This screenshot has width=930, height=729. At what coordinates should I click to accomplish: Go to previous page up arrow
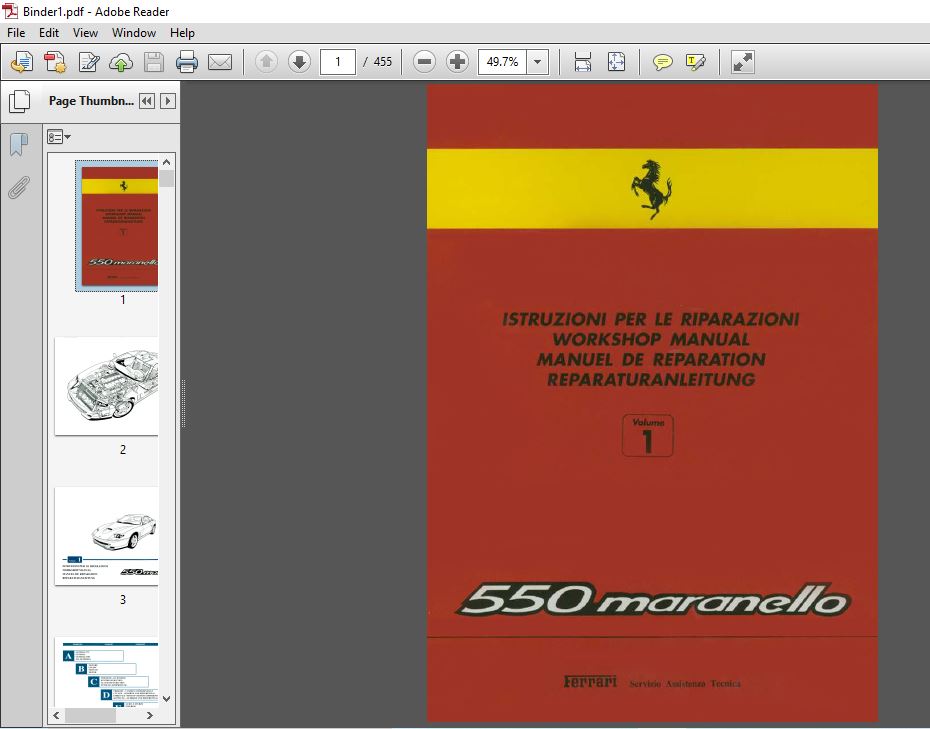coord(266,62)
